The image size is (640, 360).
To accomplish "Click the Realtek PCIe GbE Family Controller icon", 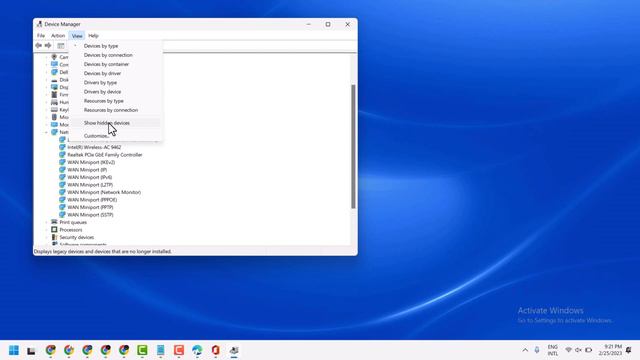I will pyautogui.click(x=62, y=155).
